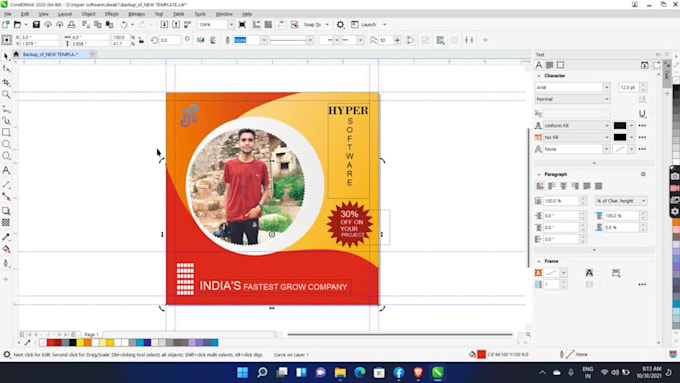Switch to the Page 1 tab
This screenshot has height=383, width=680.
click(91, 334)
